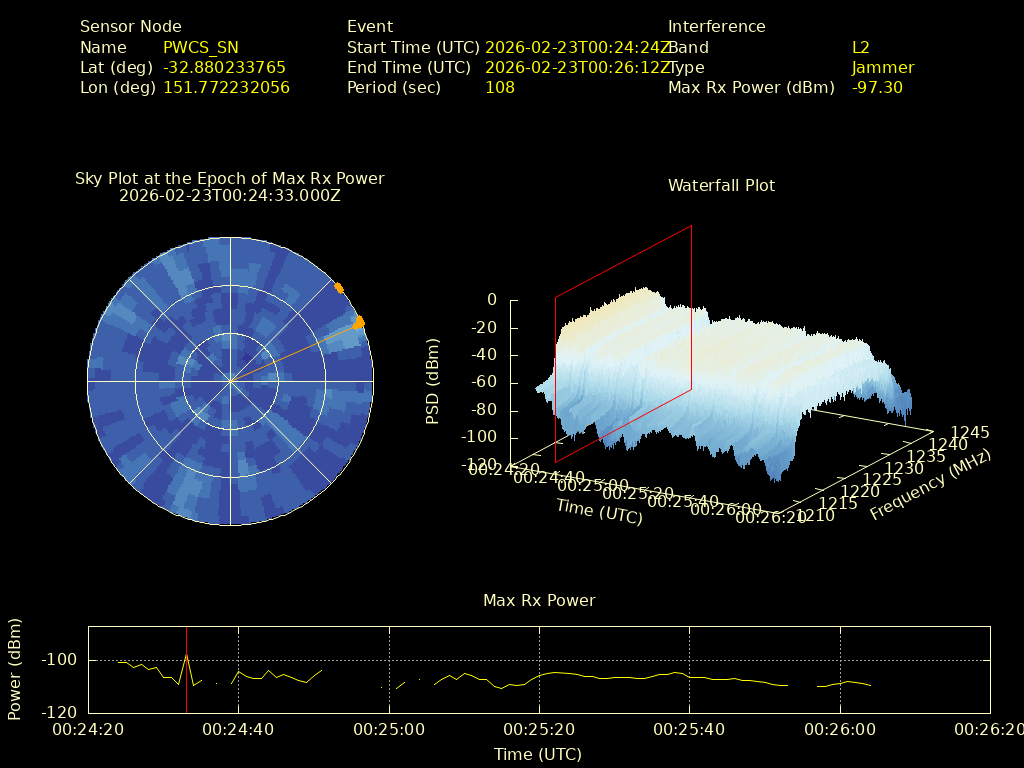
Task: Click the Waterfall Plot title
Action: 721,185
